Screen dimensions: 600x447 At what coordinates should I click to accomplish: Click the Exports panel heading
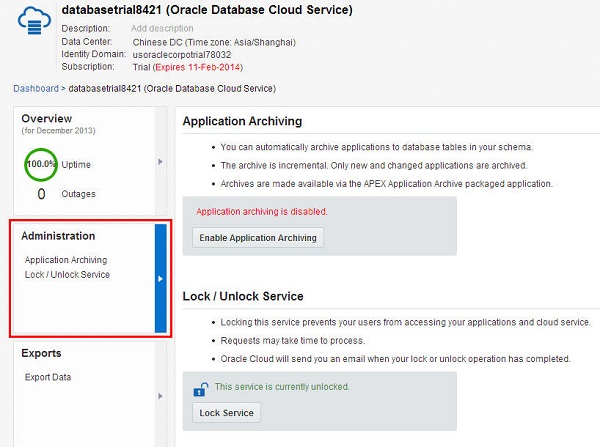click(x=42, y=353)
